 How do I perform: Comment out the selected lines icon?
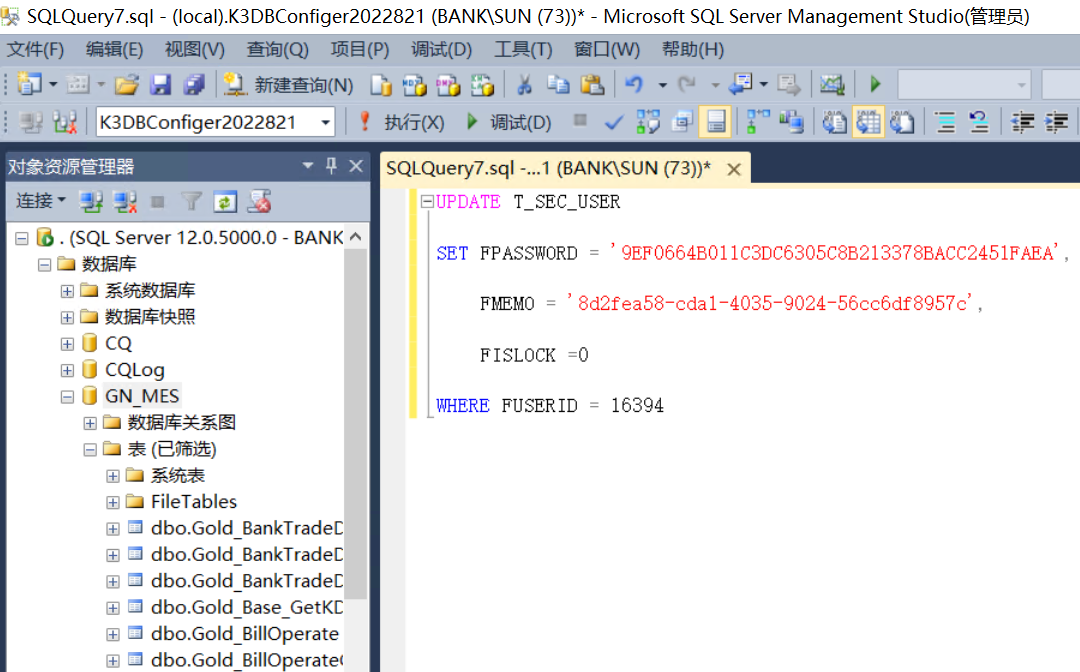946,122
